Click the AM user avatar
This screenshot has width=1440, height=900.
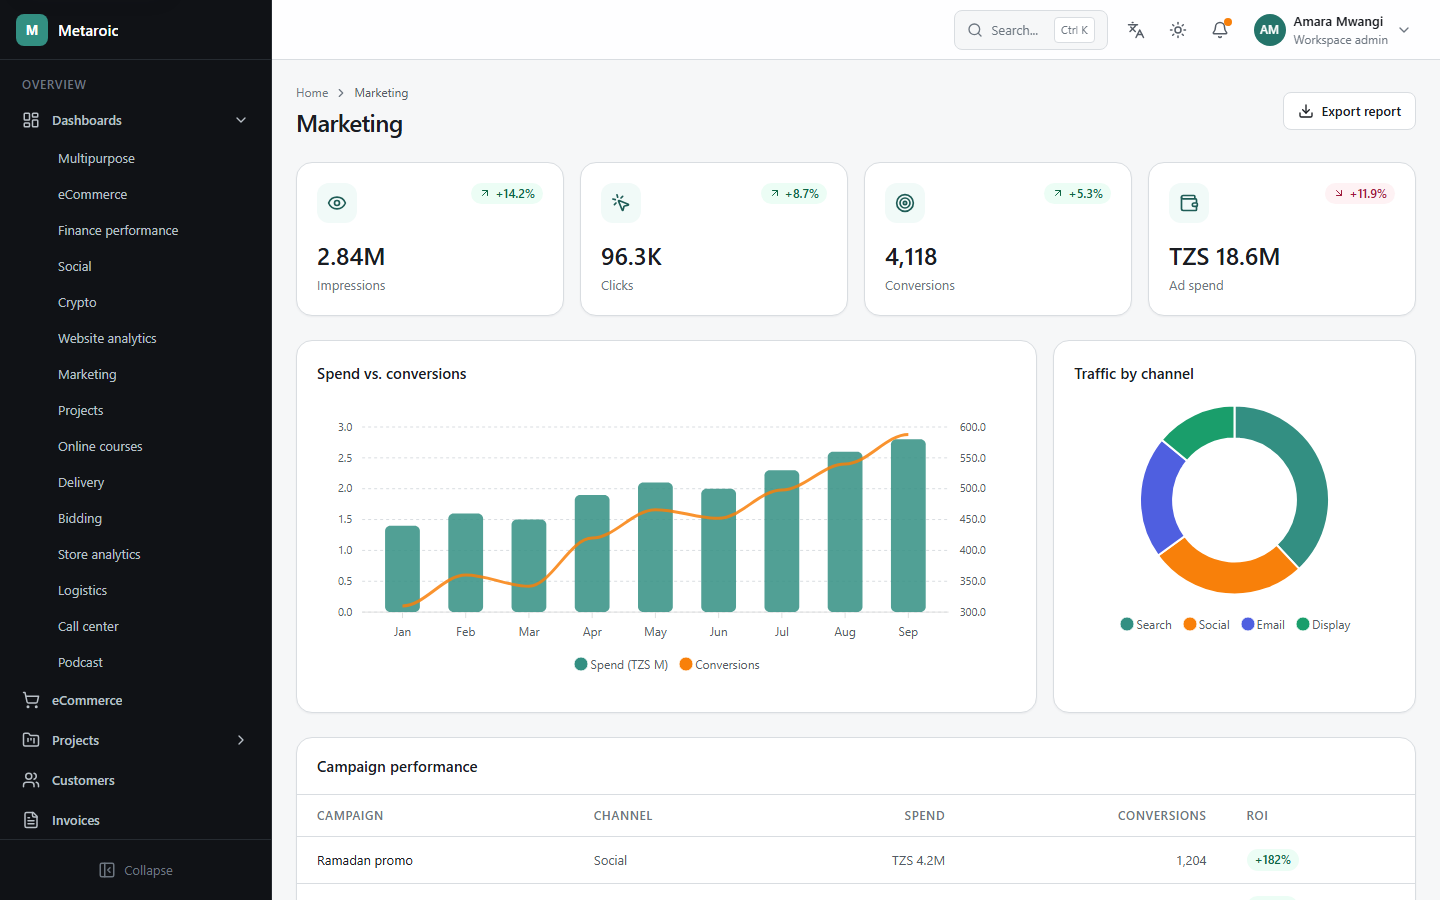(x=1270, y=30)
